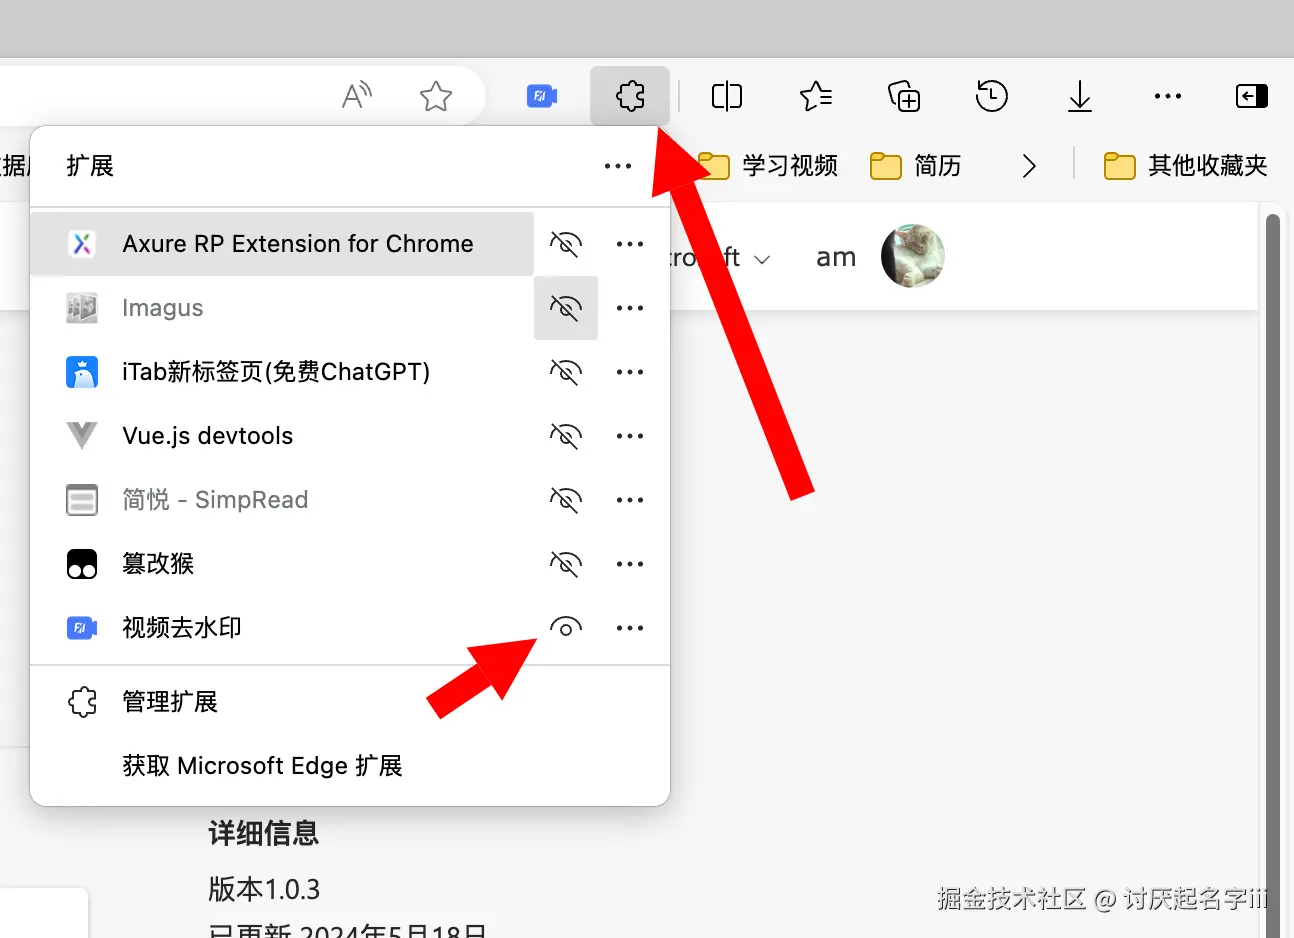Viewport: 1294px width, 938px height.
Task: Select Axure RP Extension for Chrome
Action: click(282, 244)
